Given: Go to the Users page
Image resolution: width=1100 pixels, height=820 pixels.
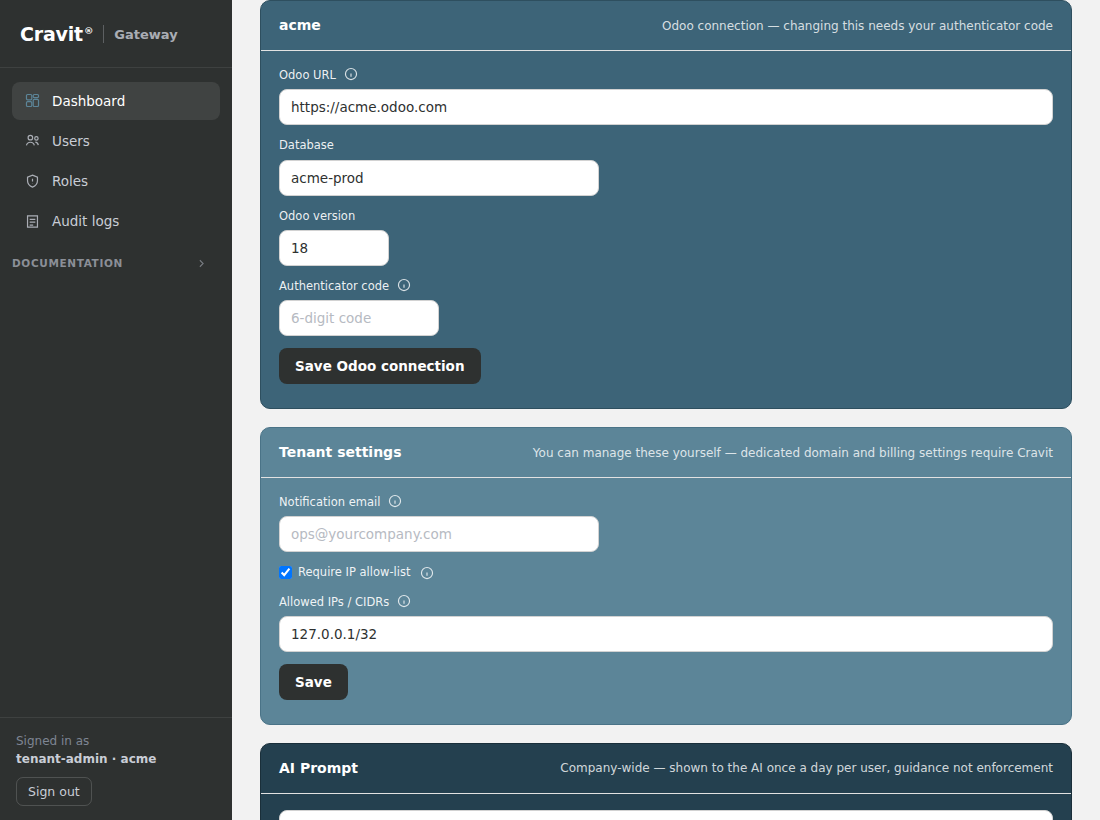Looking at the screenshot, I should tap(116, 141).
